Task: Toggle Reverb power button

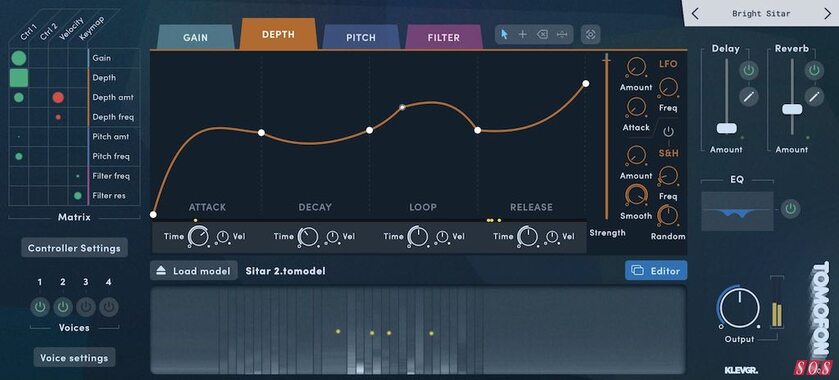Action: tap(814, 70)
